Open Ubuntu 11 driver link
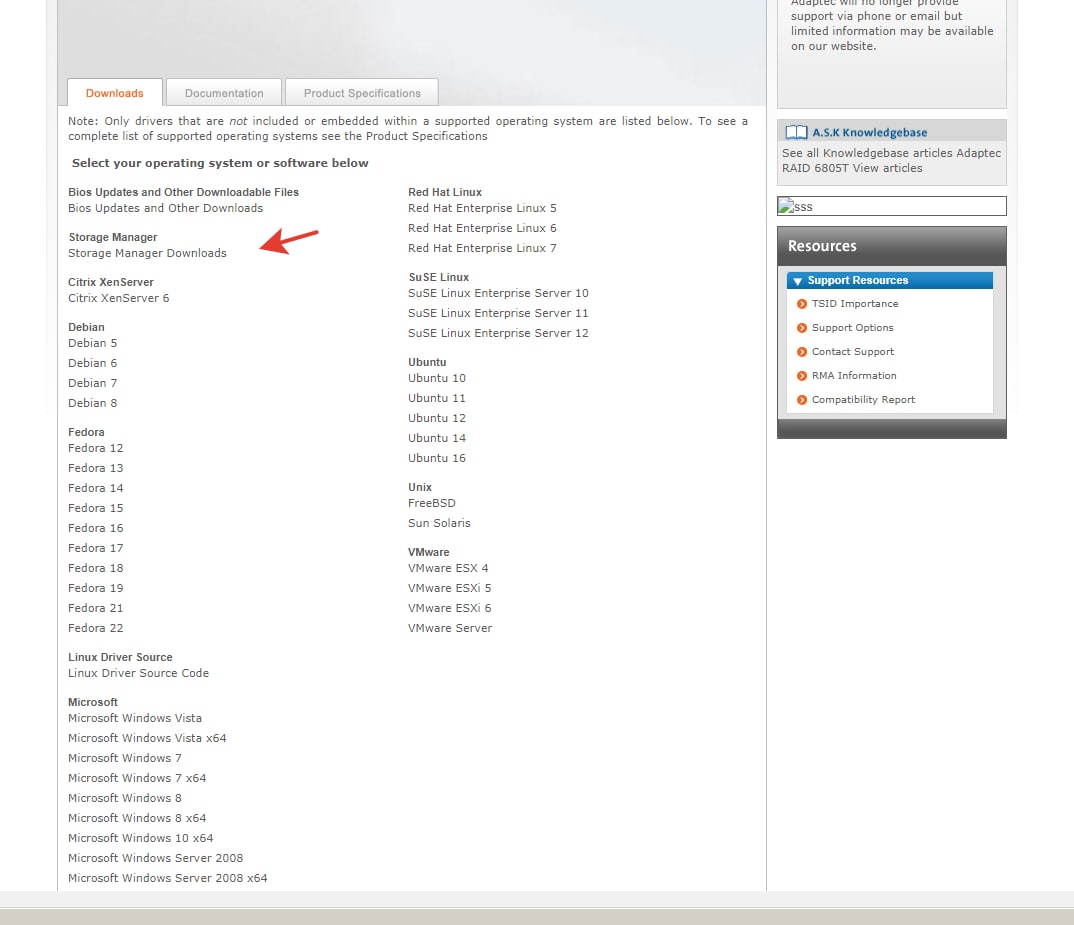Screen dimensions: 1074x925 436,397
